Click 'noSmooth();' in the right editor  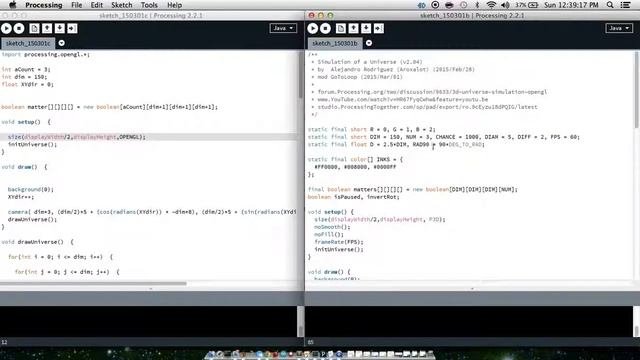[x=332, y=227]
